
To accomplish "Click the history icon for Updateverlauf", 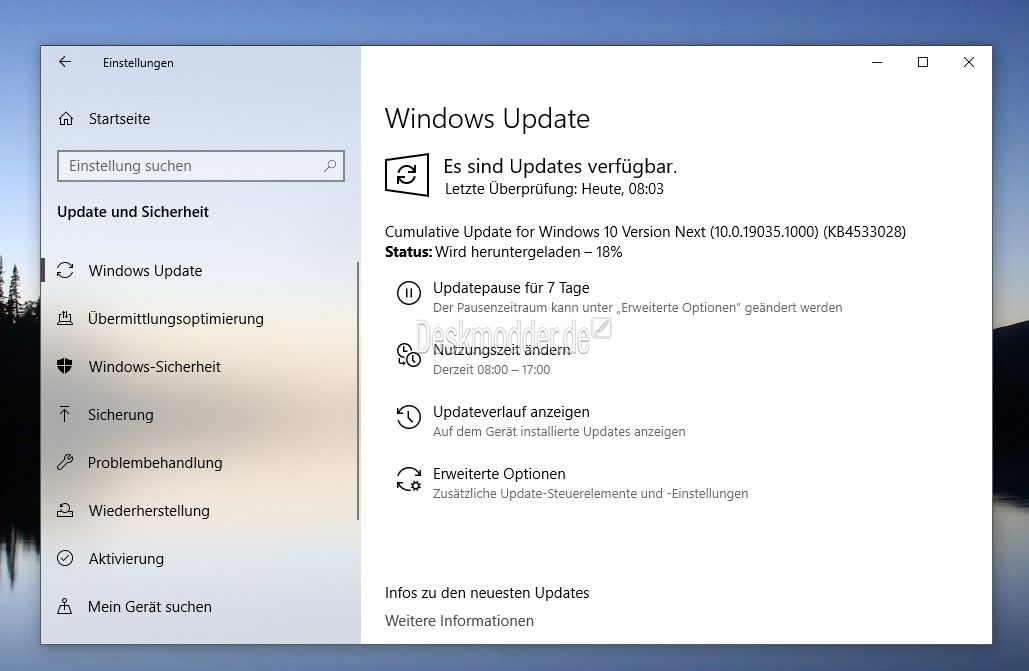I will 409,417.
